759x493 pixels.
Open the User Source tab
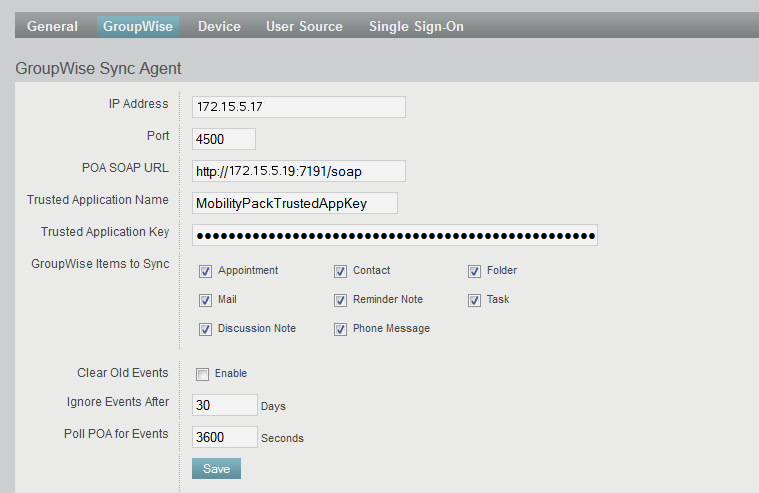click(304, 26)
